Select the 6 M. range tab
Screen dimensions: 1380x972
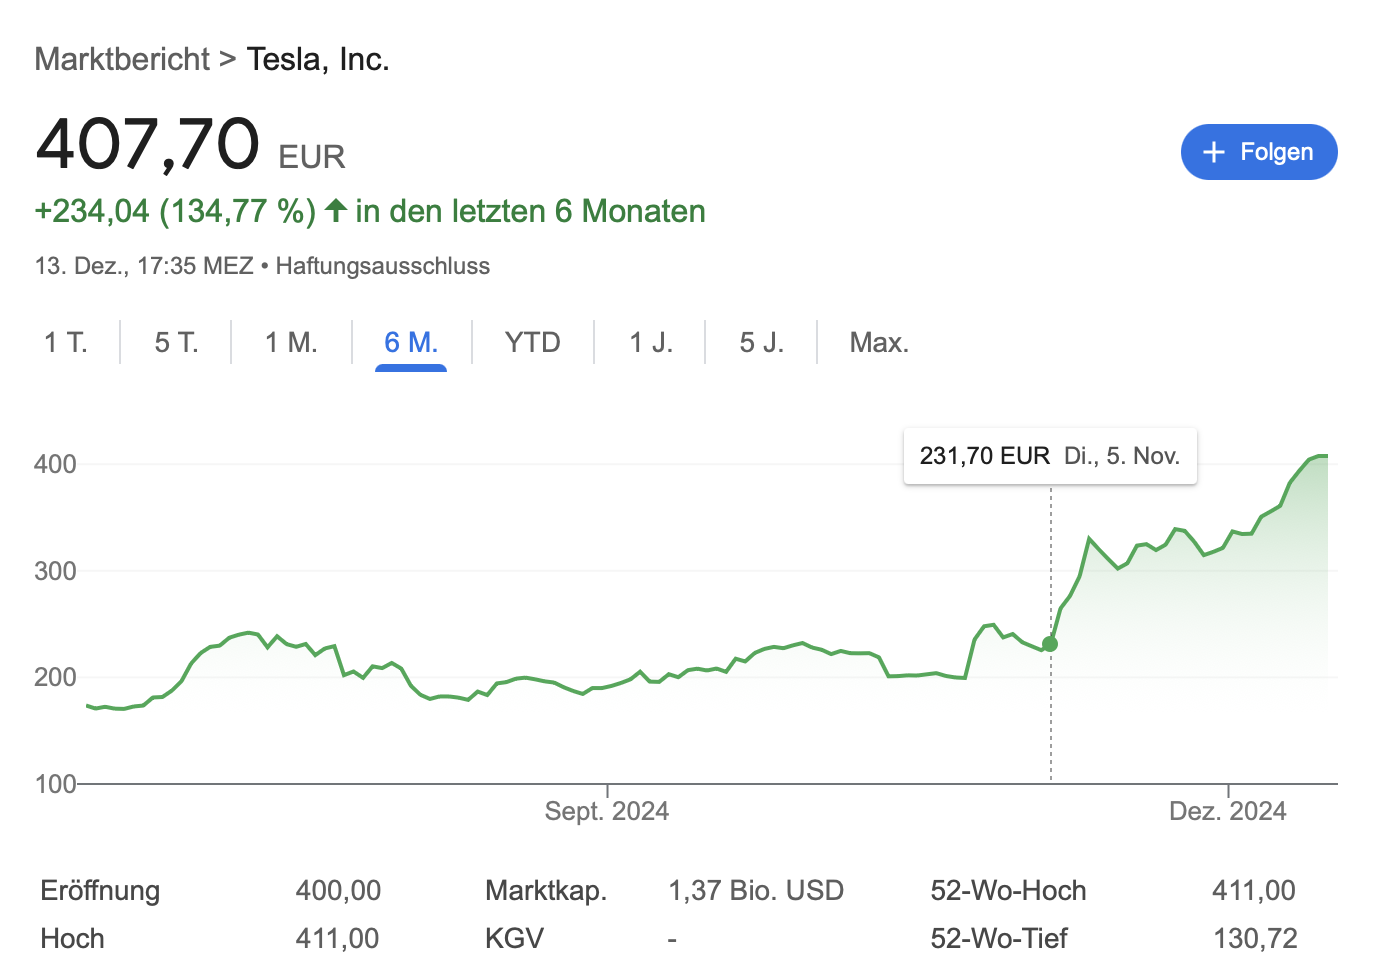click(411, 343)
